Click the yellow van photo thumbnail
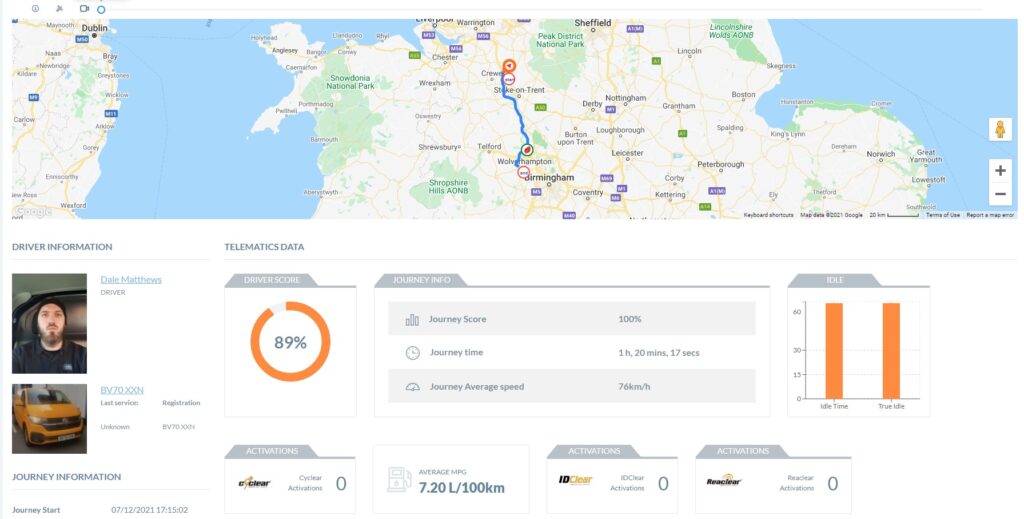The width and height of the screenshot is (1024, 519). 49,418
